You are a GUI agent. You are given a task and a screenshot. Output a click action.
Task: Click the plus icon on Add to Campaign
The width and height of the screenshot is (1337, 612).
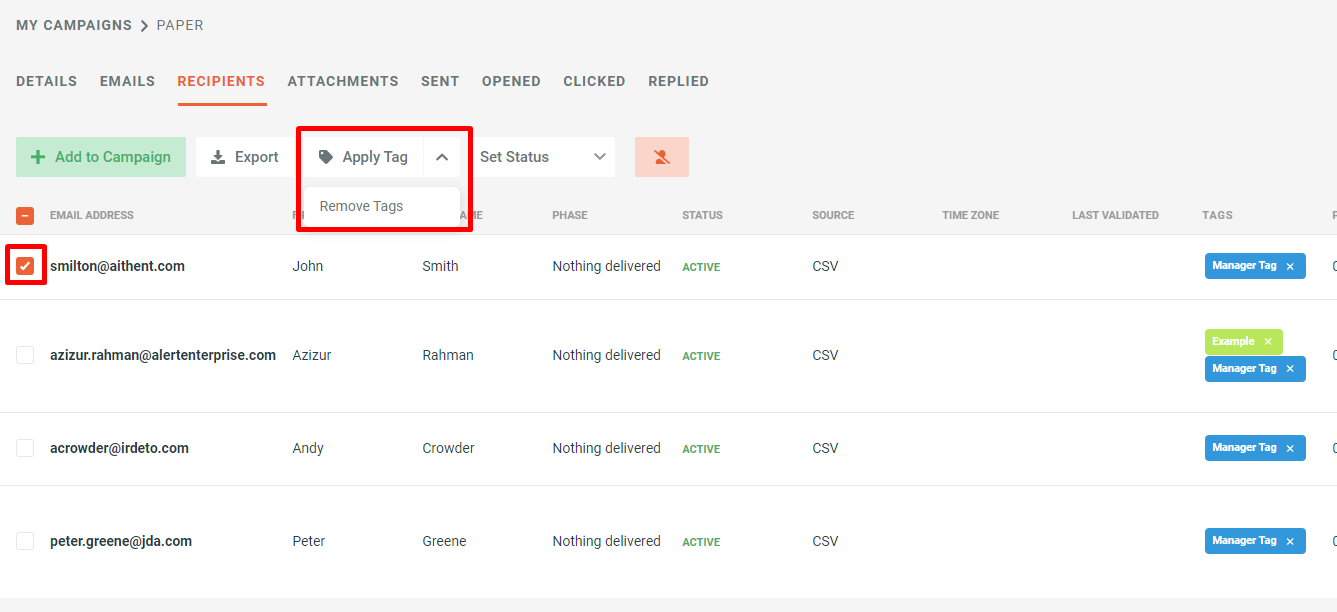tap(38, 156)
